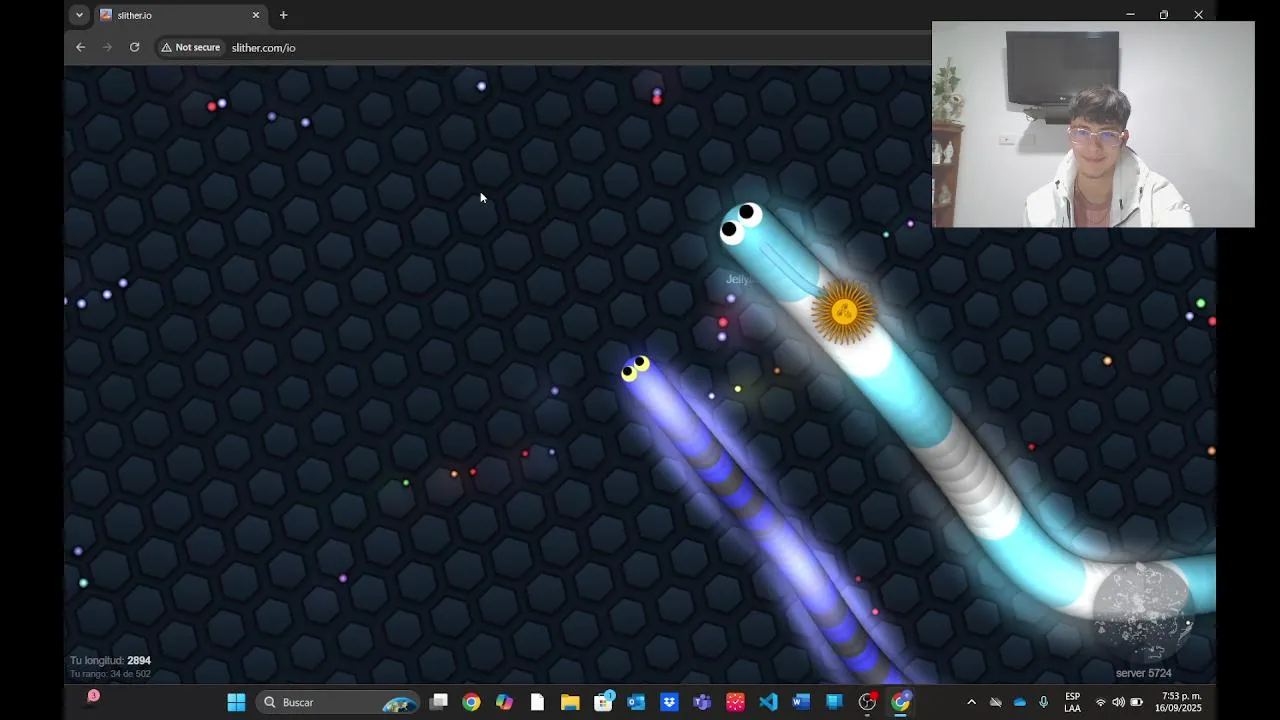This screenshot has width=1280, height=720.
Task: Go back in browser history
Action: pyautogui.click(x=81, y=47)
